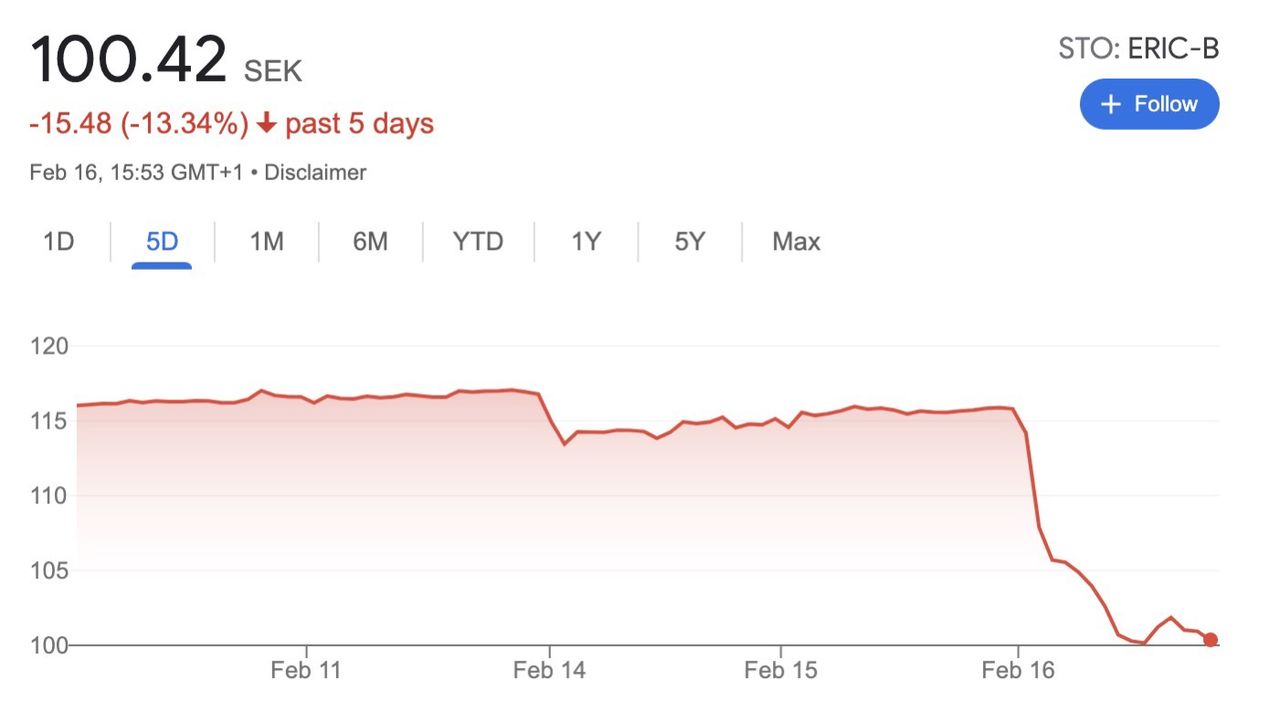1280x701 pixels.
Task: Select the 5D time range tab
Action: coord(162,242)
